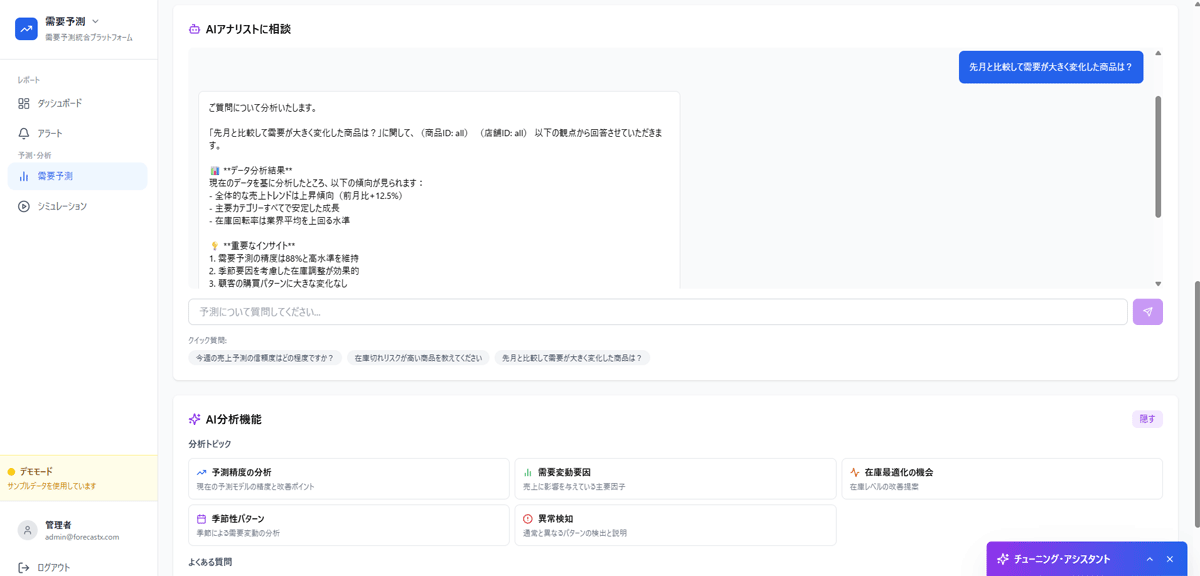Image resolution: width=1200 pixels, height=576 pixels.
Task: Open the 異常検知 topic card
Action: click(676, 525)
